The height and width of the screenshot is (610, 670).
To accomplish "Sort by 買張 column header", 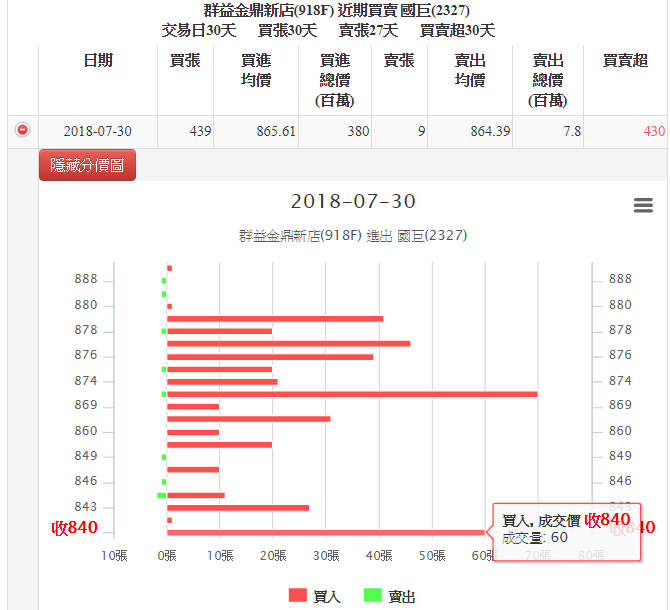I will pos(185,61).
